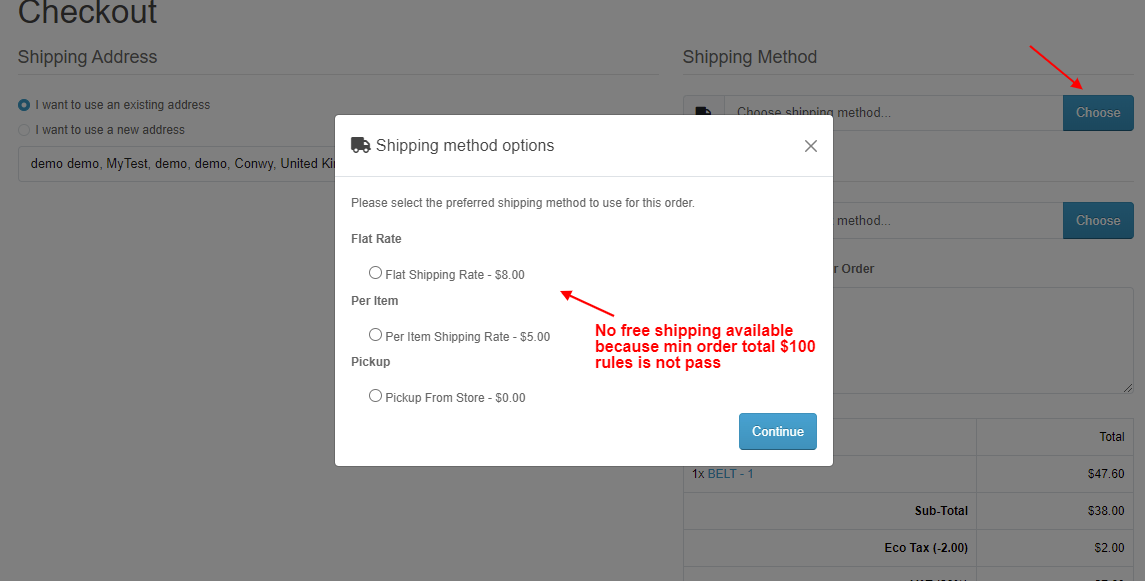Click the Choose button for shipping method
The image size is (1145, 581).
click(x=1098, y=113)
